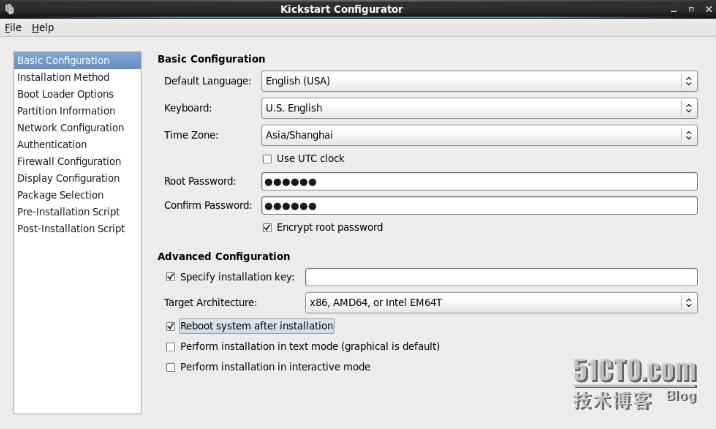Select Pre-Installation Script section
Screen dimensions: 716x429
point(77,212)
